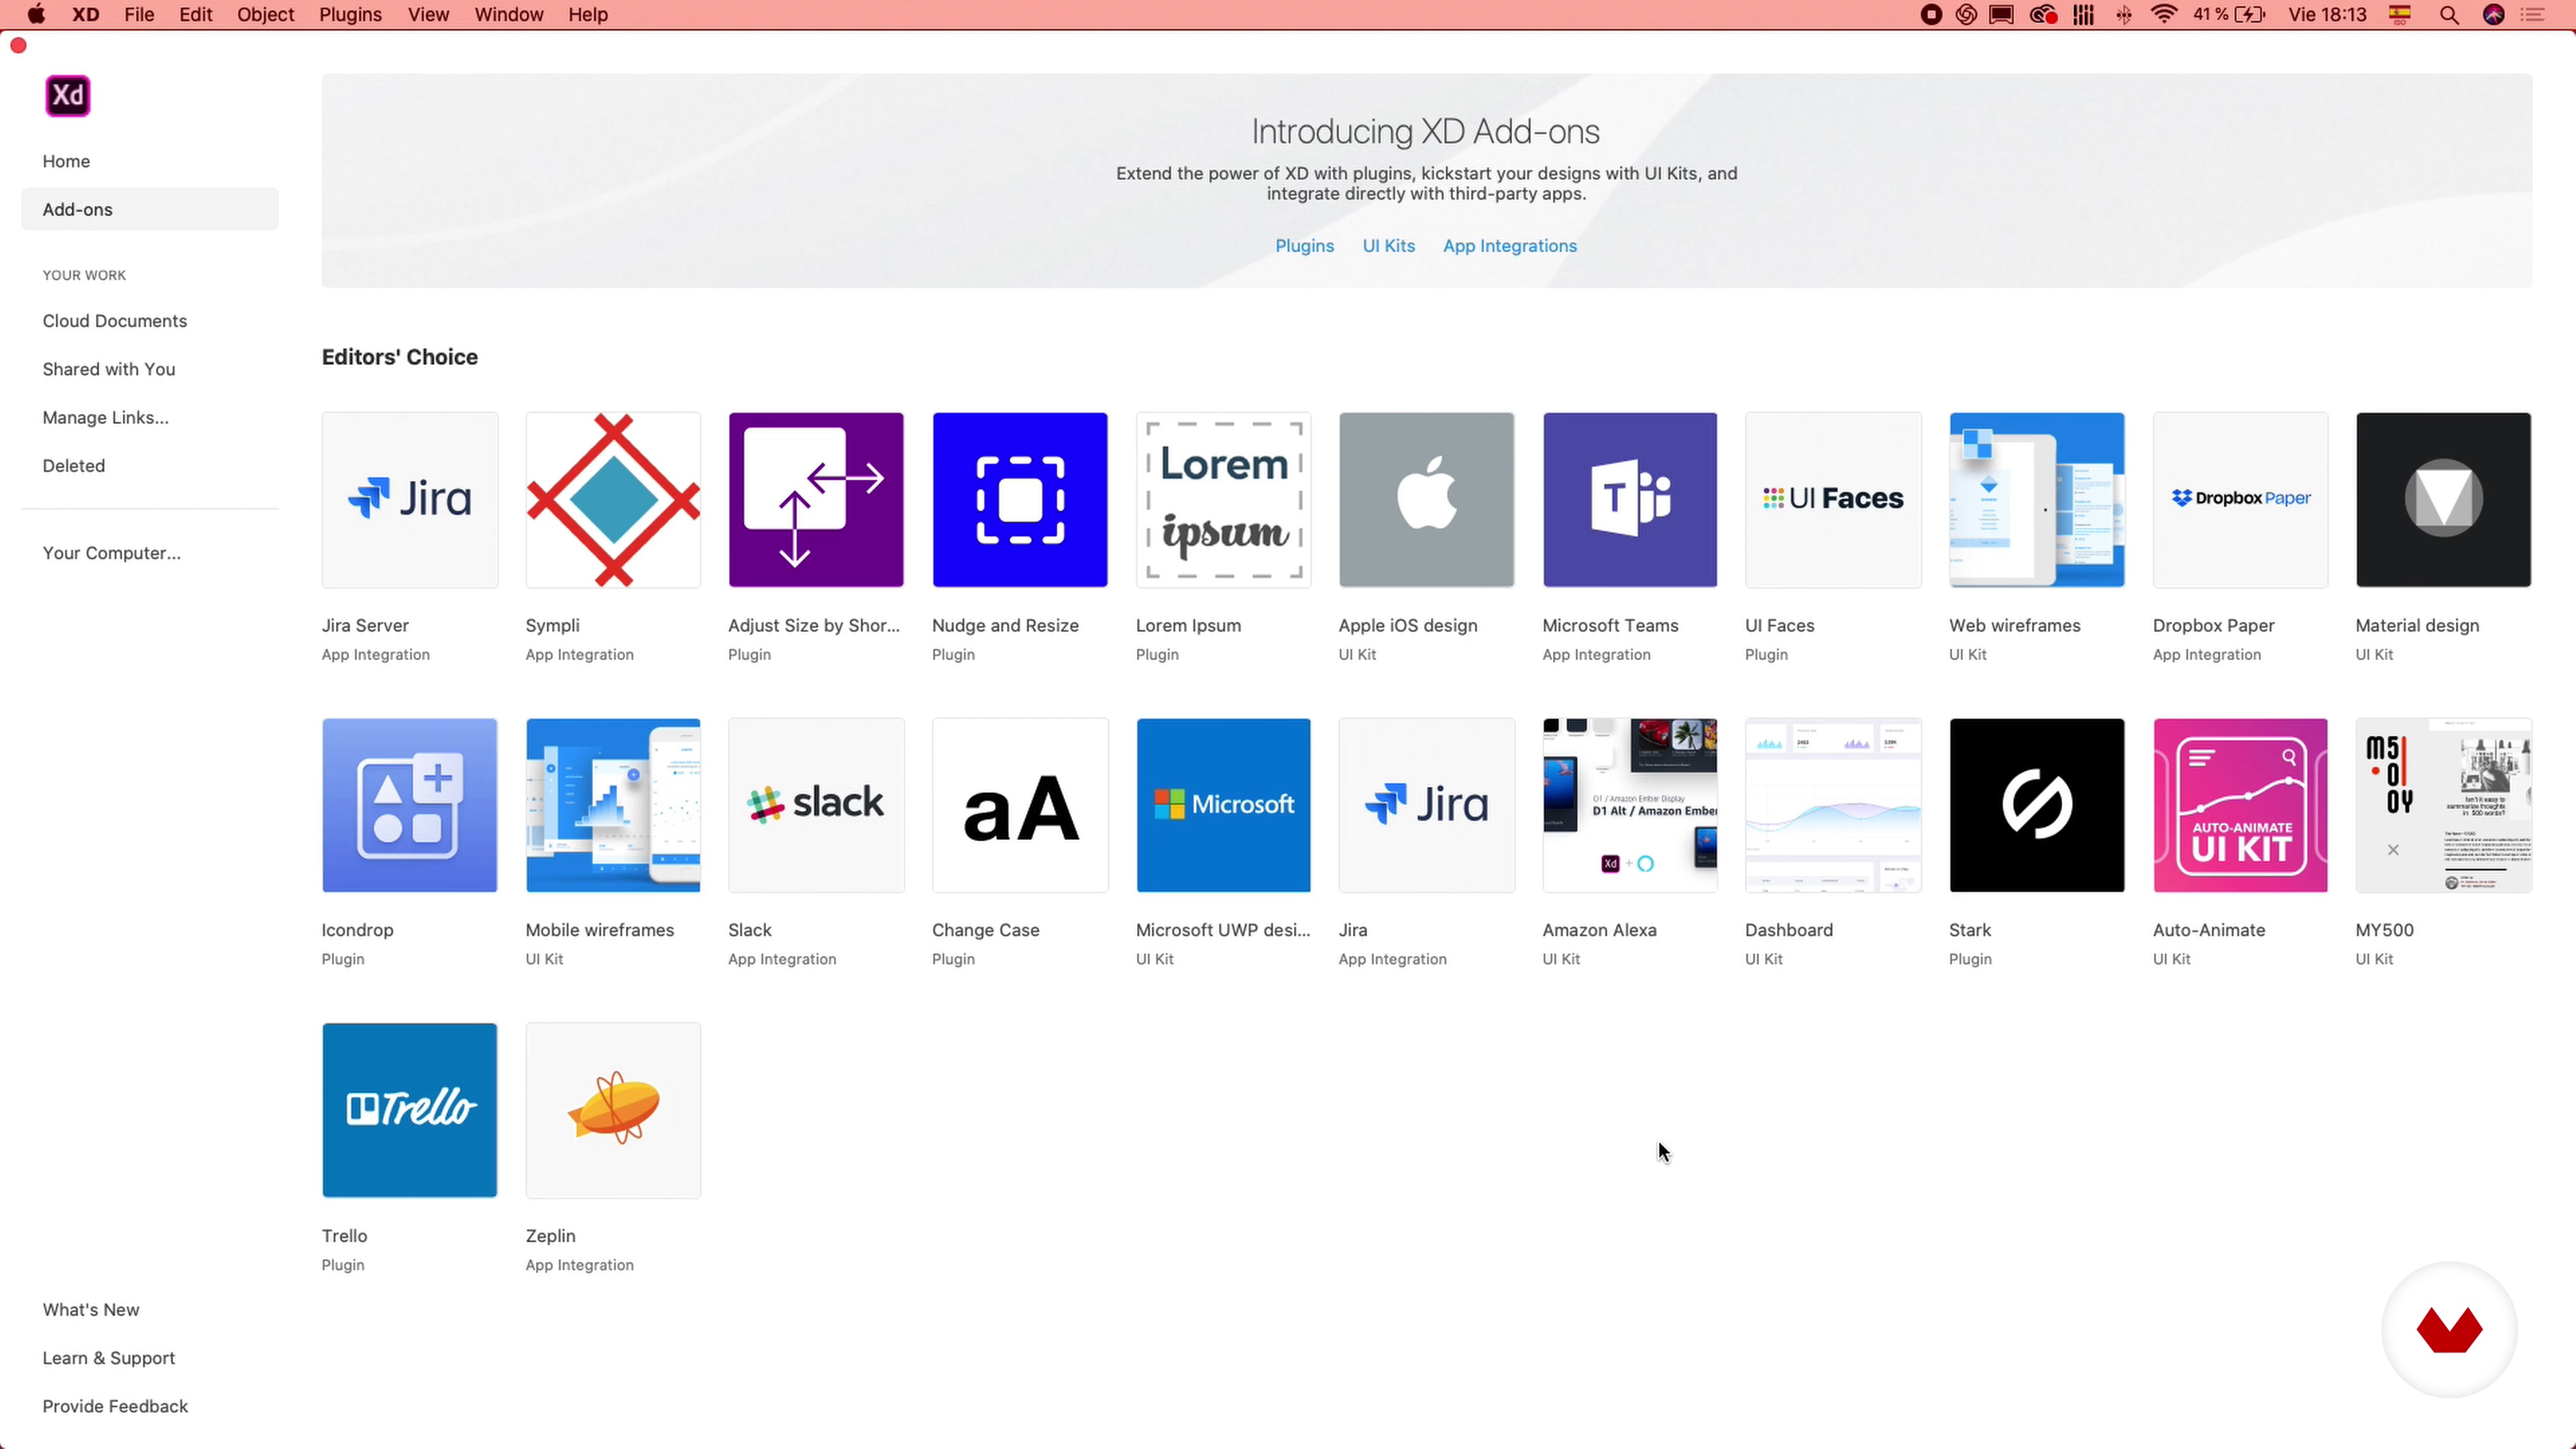Open the Jira Server add-on tile
Image resolution: width=2576 pixels, height=1449 pixels.
coord(409,499)
